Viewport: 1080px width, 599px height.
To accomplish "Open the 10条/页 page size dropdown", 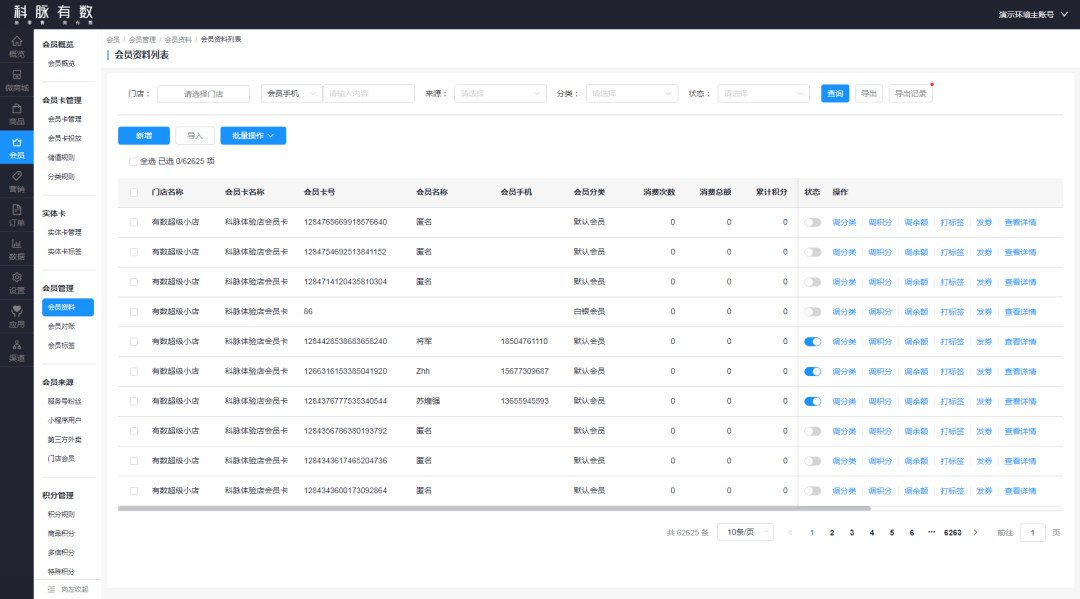I will pyautogui.click(x=745, y=532).
